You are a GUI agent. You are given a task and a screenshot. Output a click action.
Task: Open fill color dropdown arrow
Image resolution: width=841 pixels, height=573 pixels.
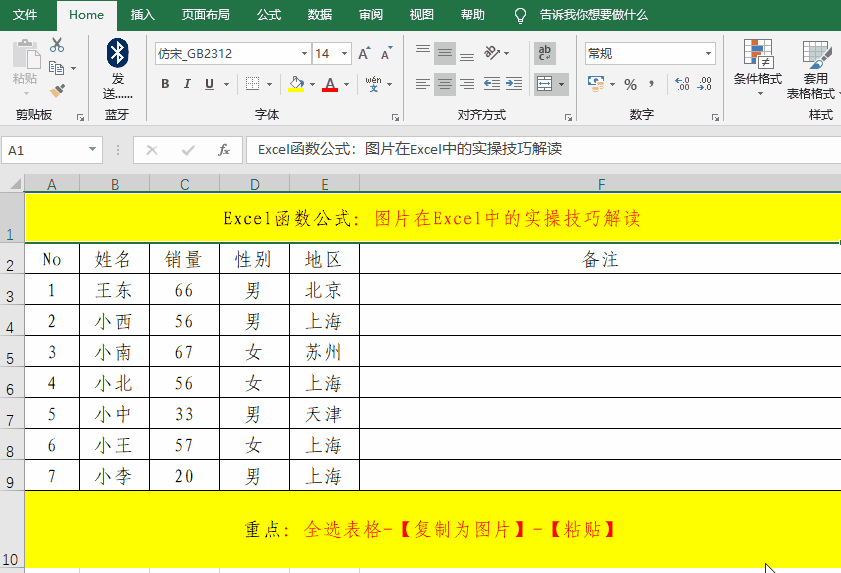312,84
